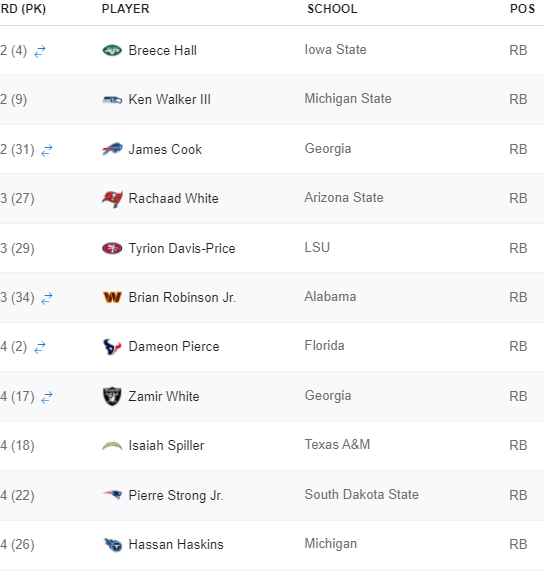The image size is (544, 572).
Task: Select the Texans logo by Dameon Pierce
Action: [112, 347]
